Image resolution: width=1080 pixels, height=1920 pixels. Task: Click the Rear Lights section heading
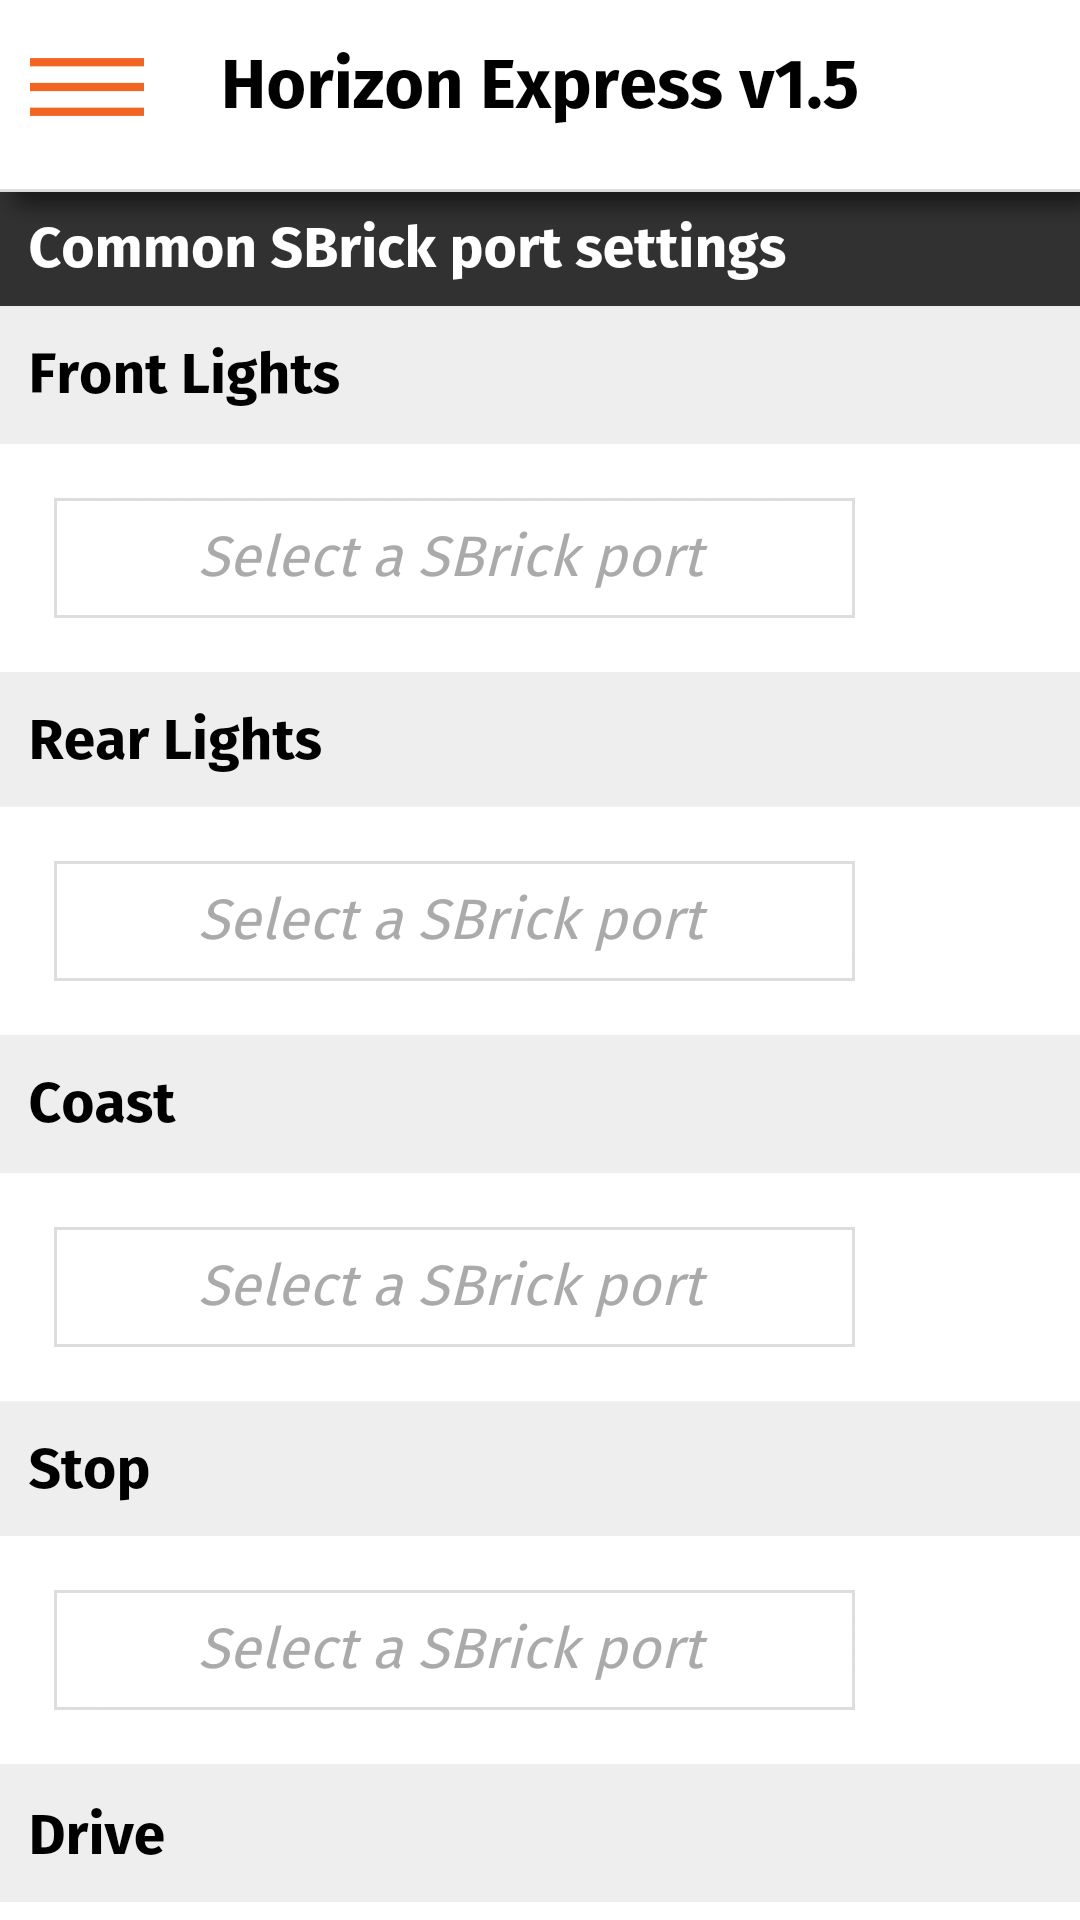click(x=175, y=741)
